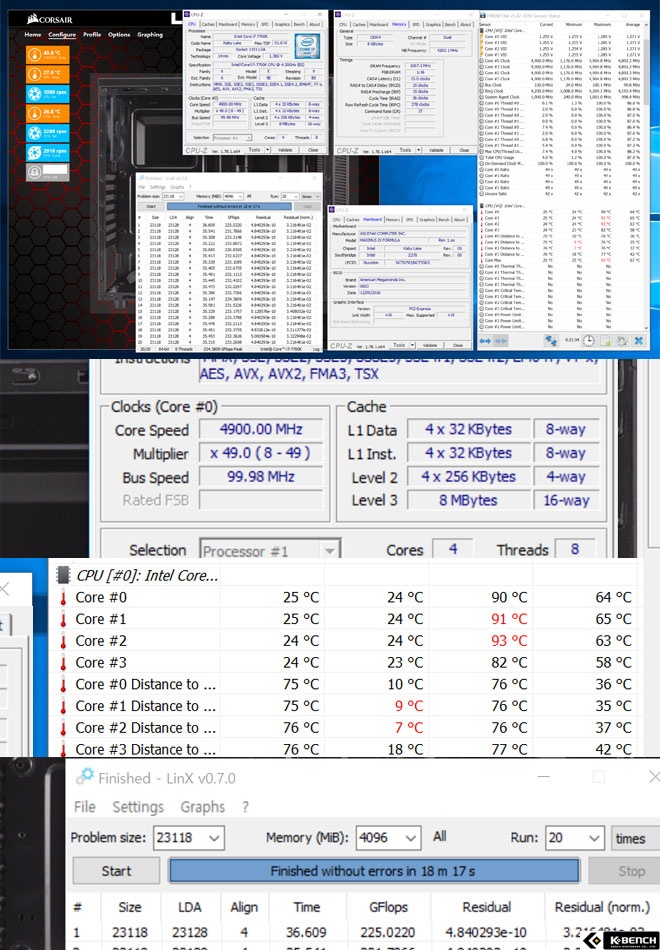Click the Current column header in HWiNFO
The width and height of the screenshot is (660, 950).
point(546,24)
